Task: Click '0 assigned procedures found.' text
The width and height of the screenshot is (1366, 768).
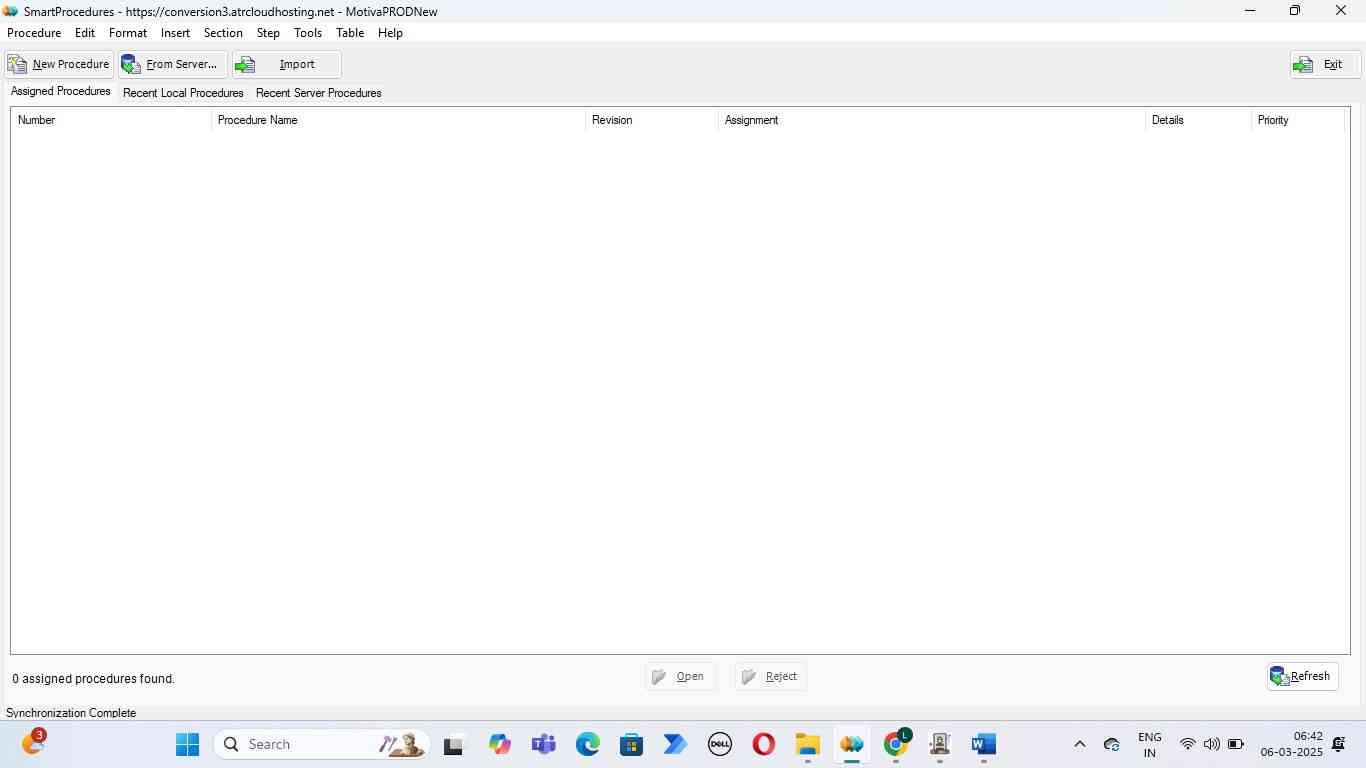Action: coord(94,679)
